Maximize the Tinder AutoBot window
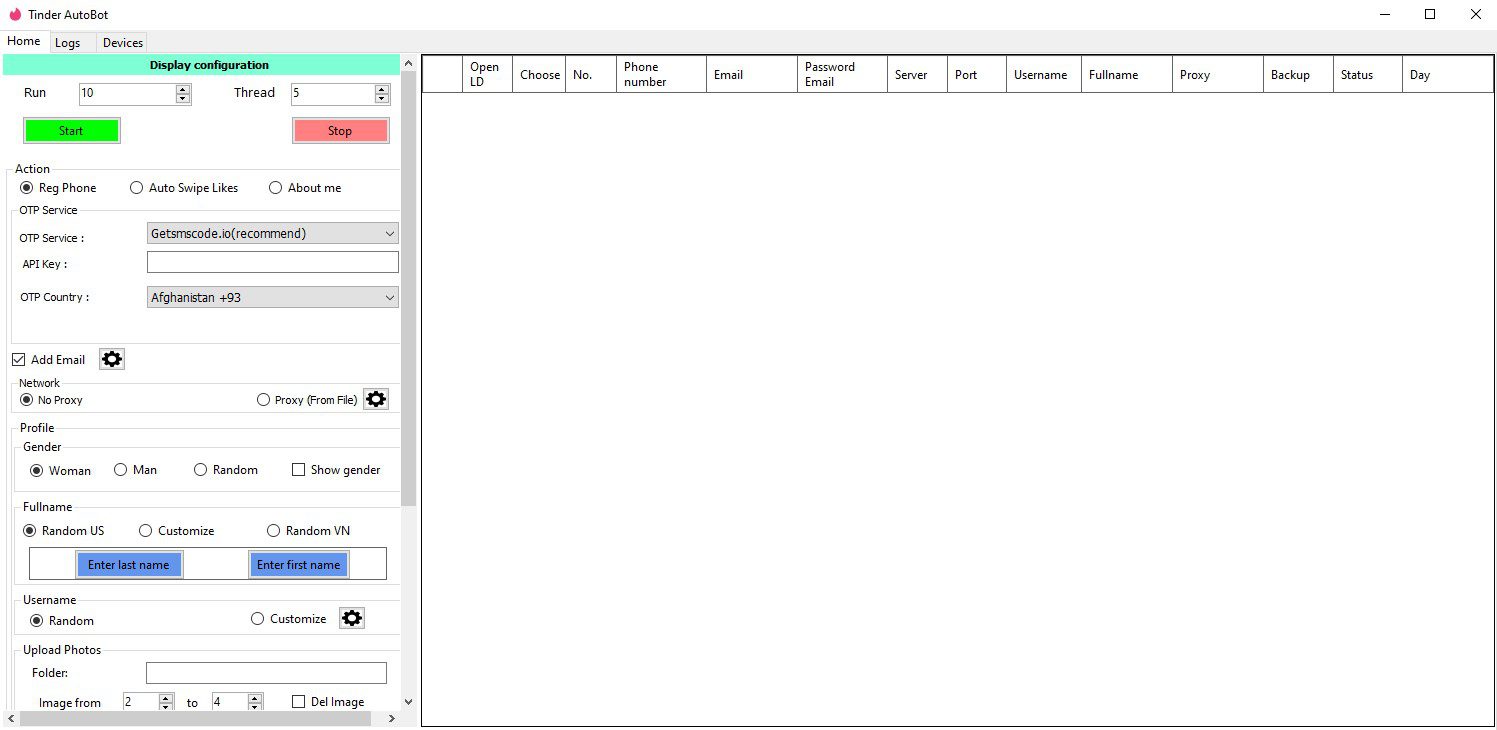The image size is (1497, 730). tap(1430, 14)
